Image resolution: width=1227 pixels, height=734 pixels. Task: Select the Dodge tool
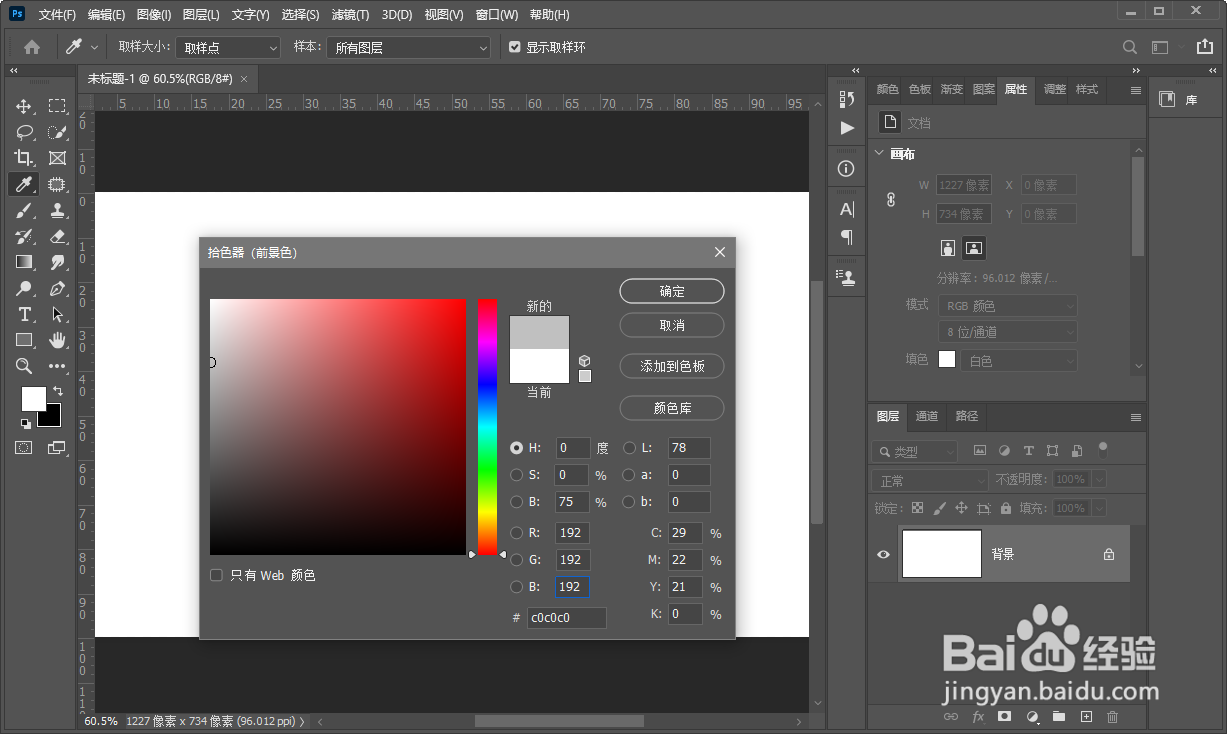(24, 288)
